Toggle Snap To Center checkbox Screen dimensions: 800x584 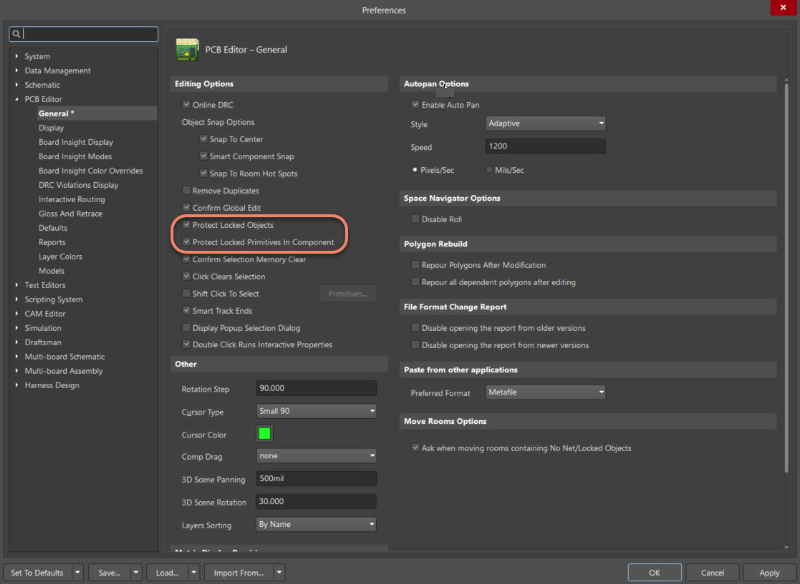point(204,139)
